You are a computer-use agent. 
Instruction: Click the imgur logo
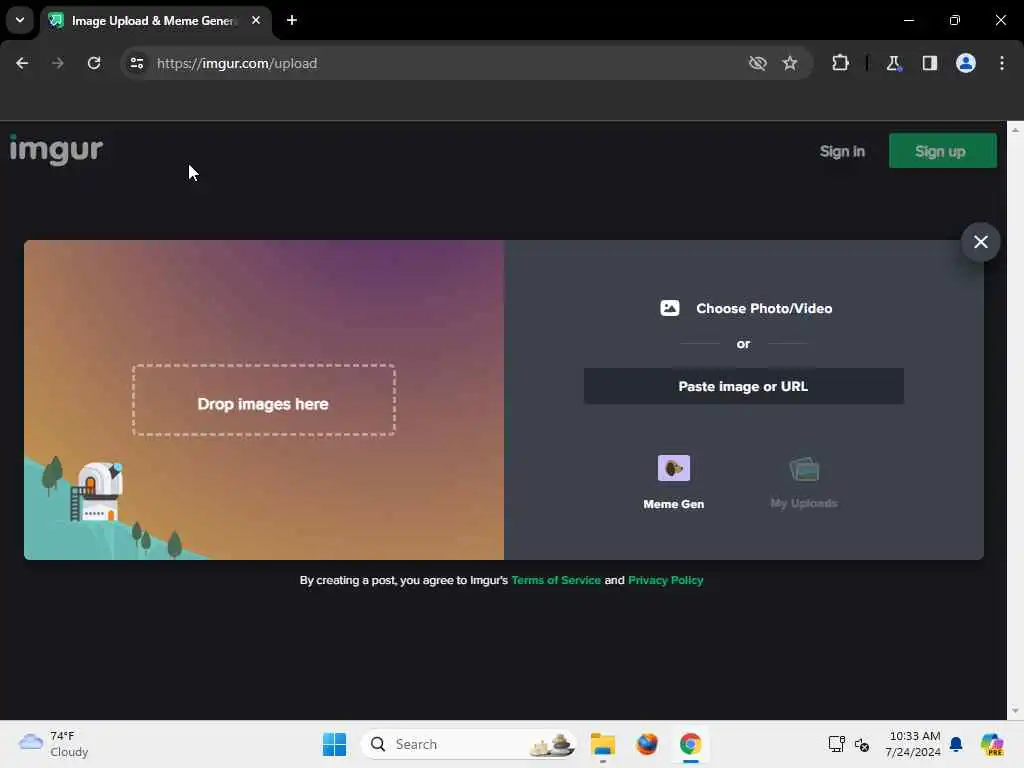coord(56,150)
